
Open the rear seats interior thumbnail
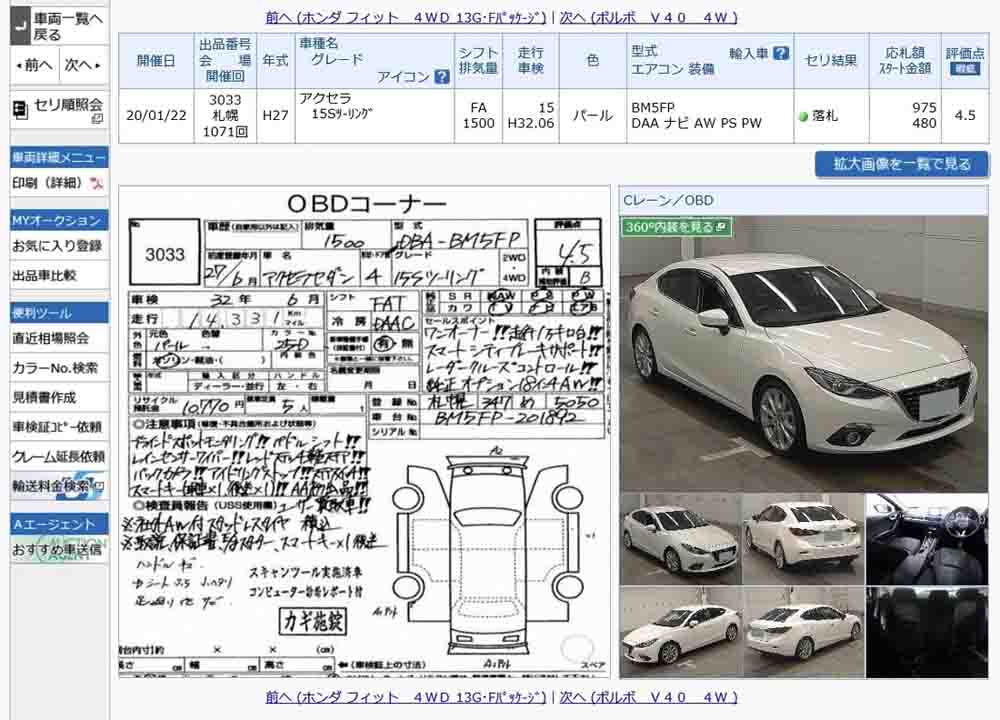927,632
